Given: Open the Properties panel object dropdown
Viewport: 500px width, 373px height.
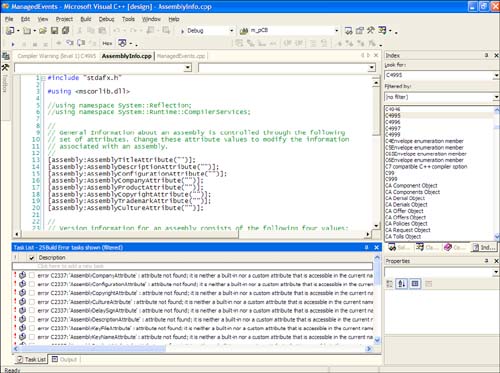Looking at the screenshot, I should pos(496,272).
